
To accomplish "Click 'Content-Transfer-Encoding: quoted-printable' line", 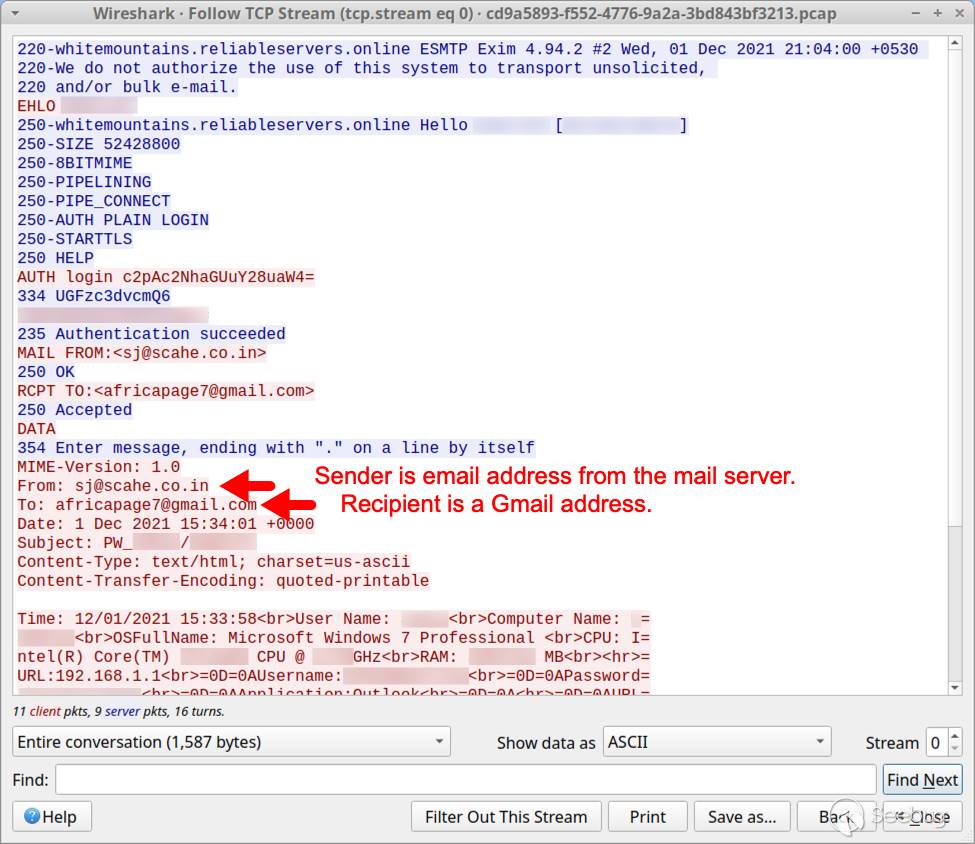I will tap(223, 580).
